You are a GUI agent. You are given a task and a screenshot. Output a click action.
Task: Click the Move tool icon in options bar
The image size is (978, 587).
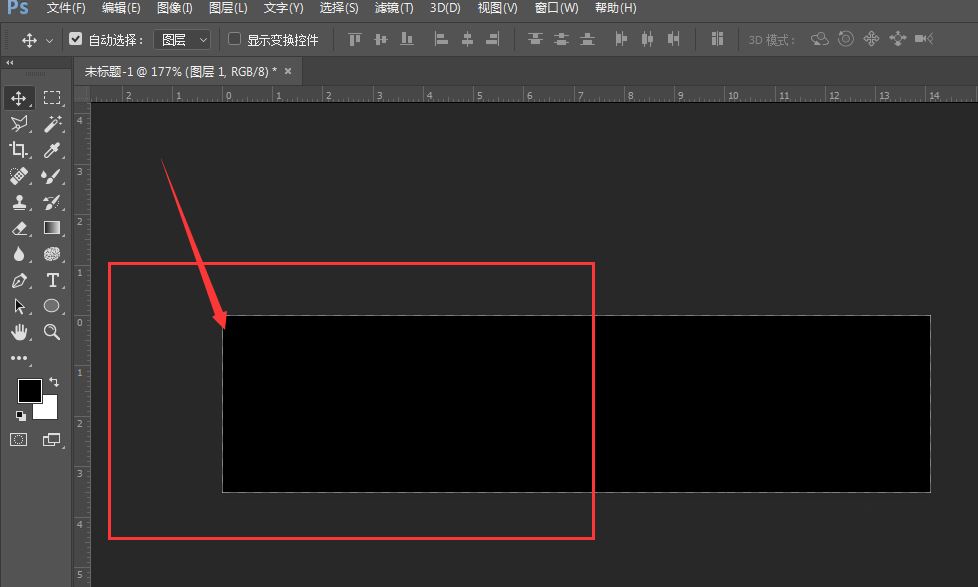pos(29,41)
